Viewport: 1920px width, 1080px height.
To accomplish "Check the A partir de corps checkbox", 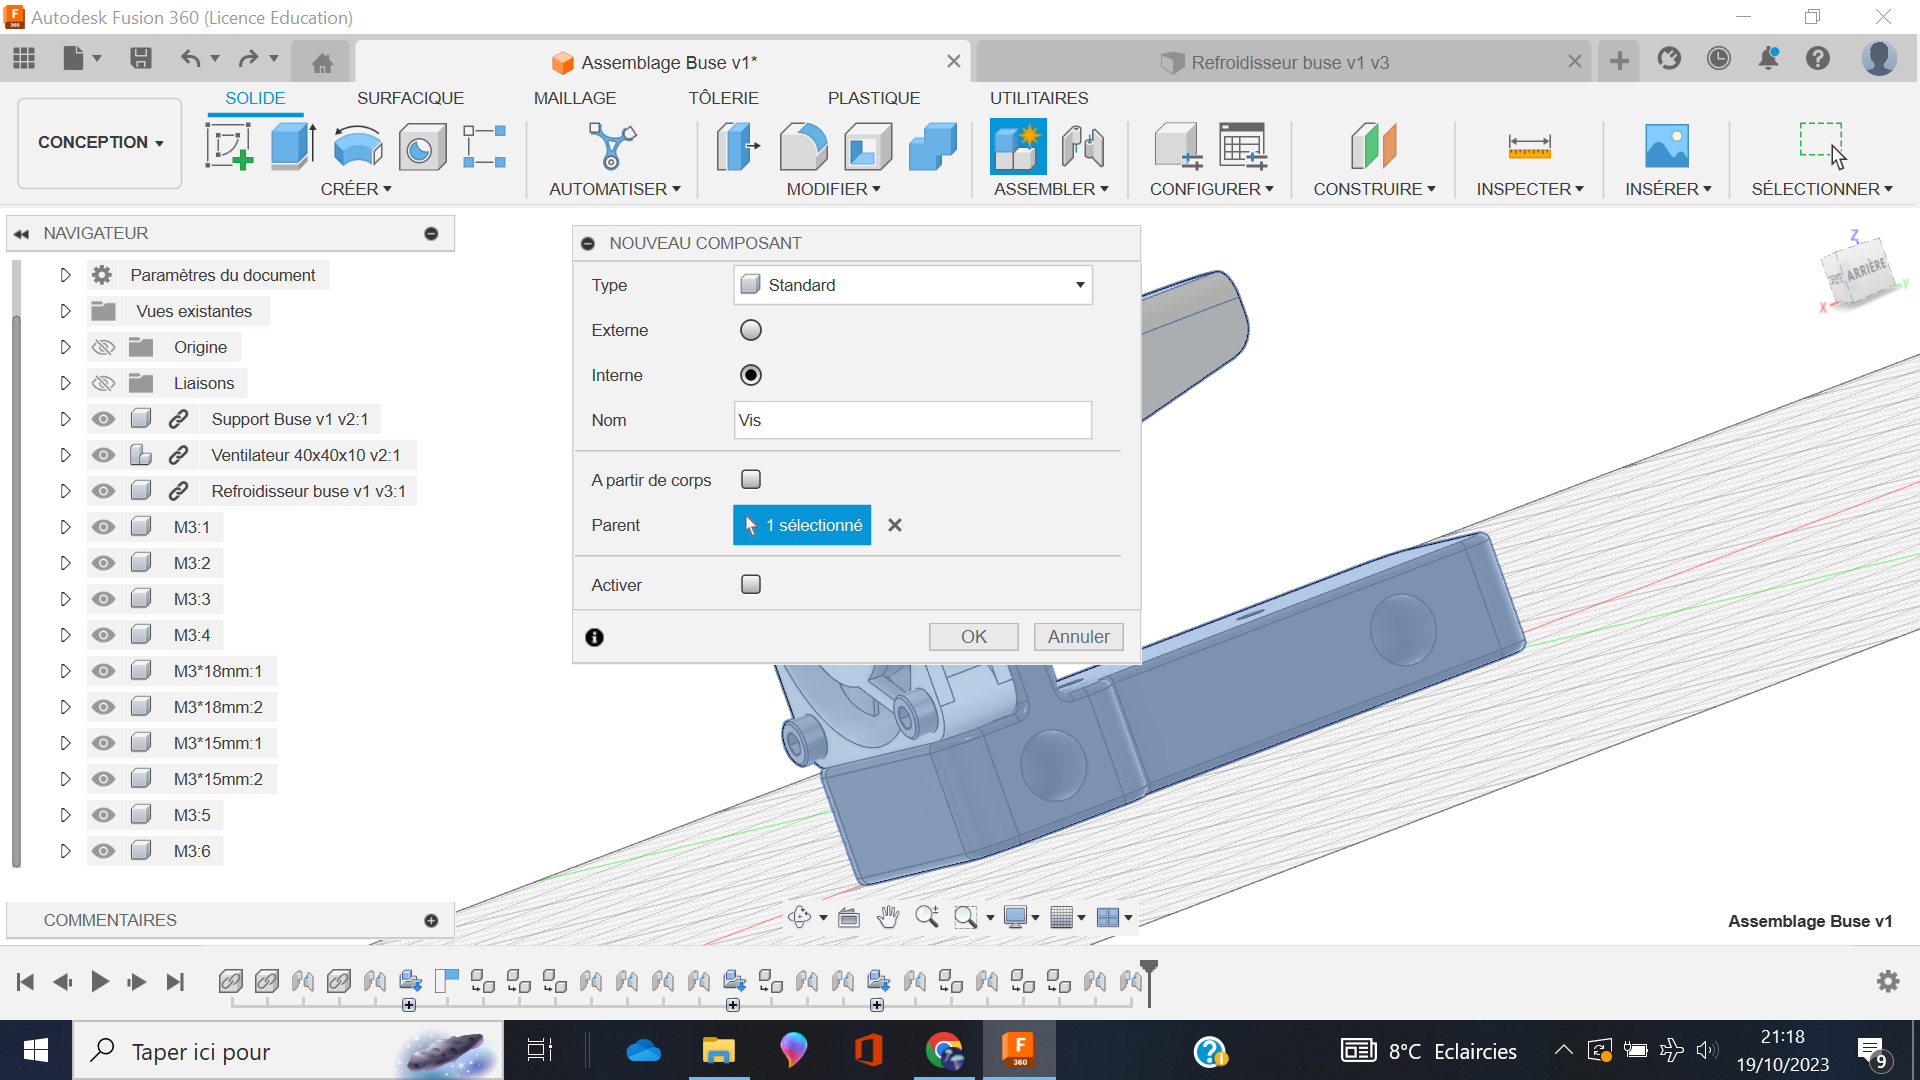I will pos(751,479).
